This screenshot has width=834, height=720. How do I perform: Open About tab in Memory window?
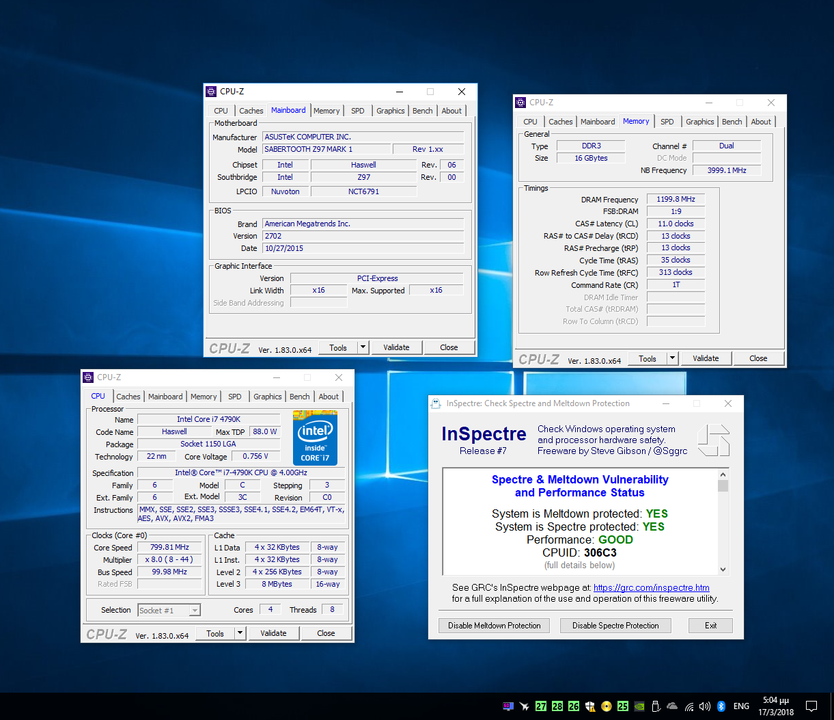761,122
